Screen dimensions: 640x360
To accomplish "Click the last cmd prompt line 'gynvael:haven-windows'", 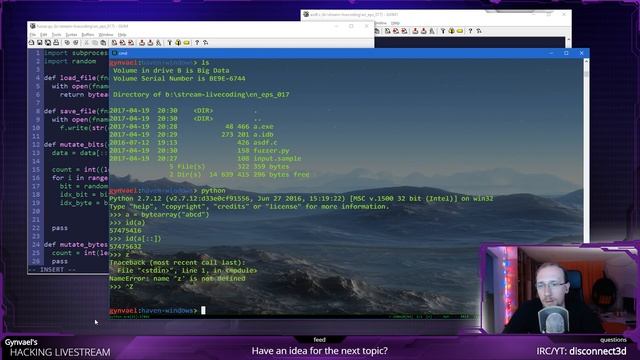I will click(153, 311).
